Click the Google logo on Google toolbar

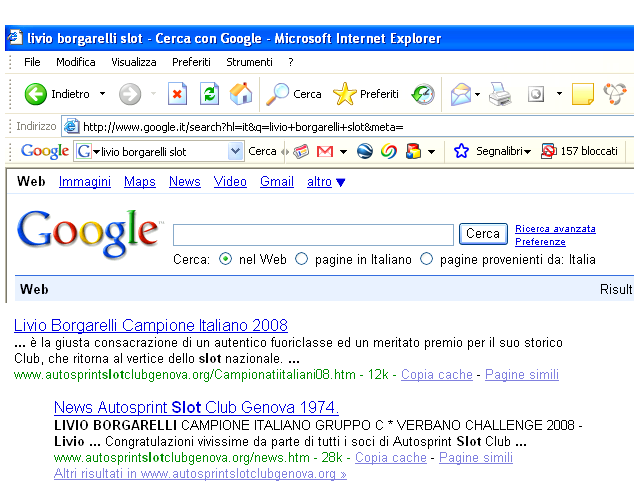(45, 151)
